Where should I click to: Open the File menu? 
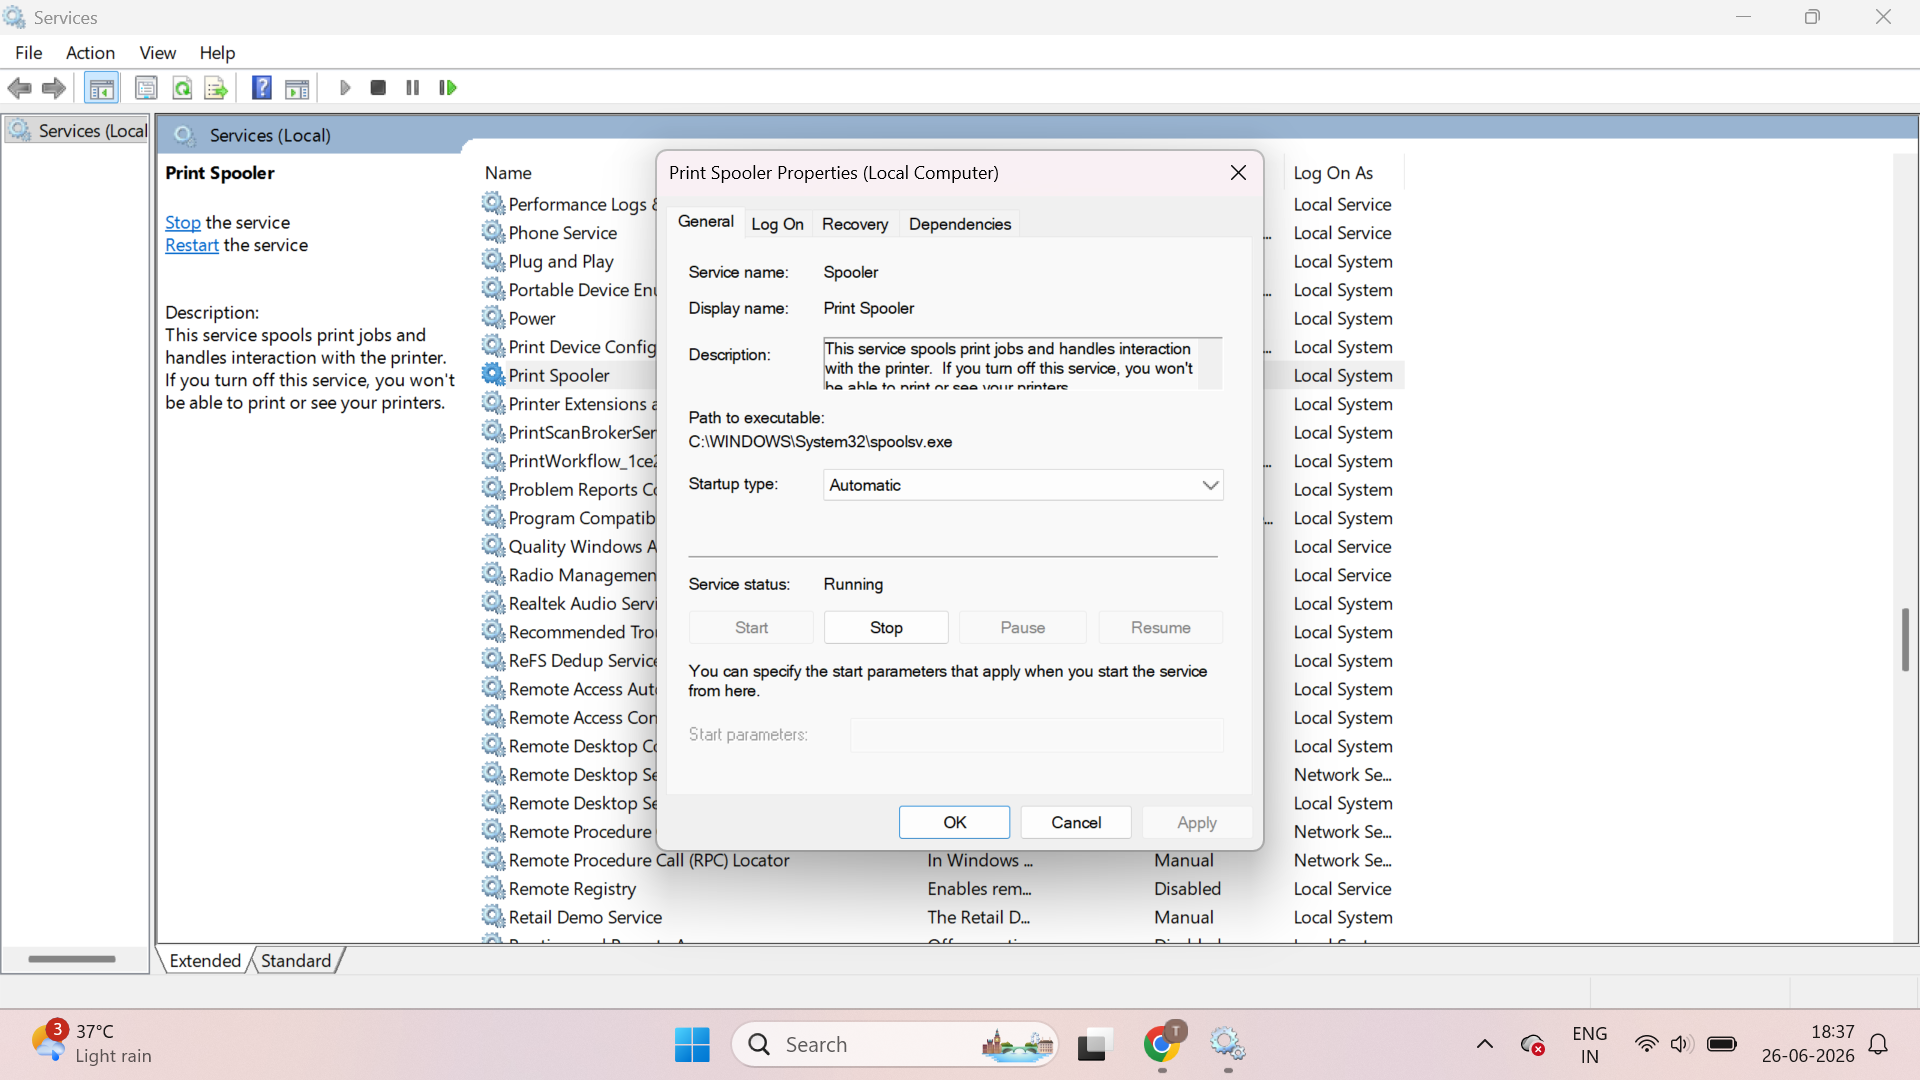(x=29, y=53)
